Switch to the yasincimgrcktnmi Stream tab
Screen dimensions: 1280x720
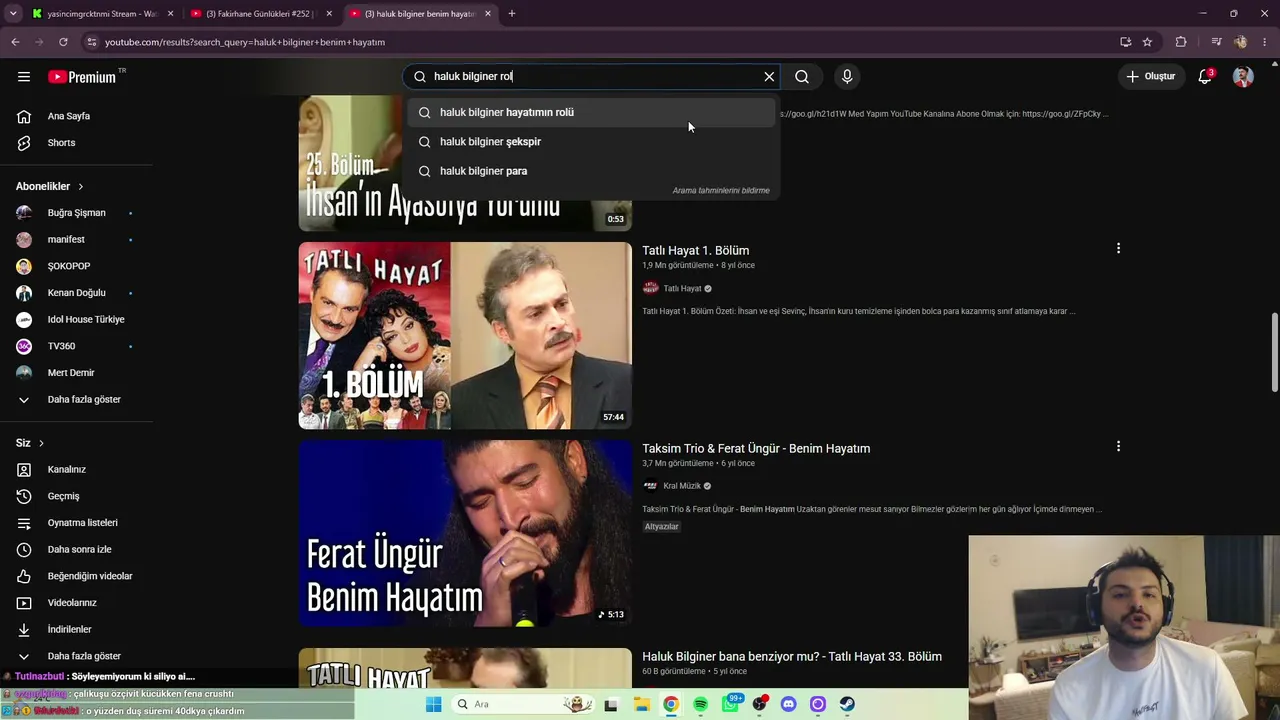coord(103,14)
